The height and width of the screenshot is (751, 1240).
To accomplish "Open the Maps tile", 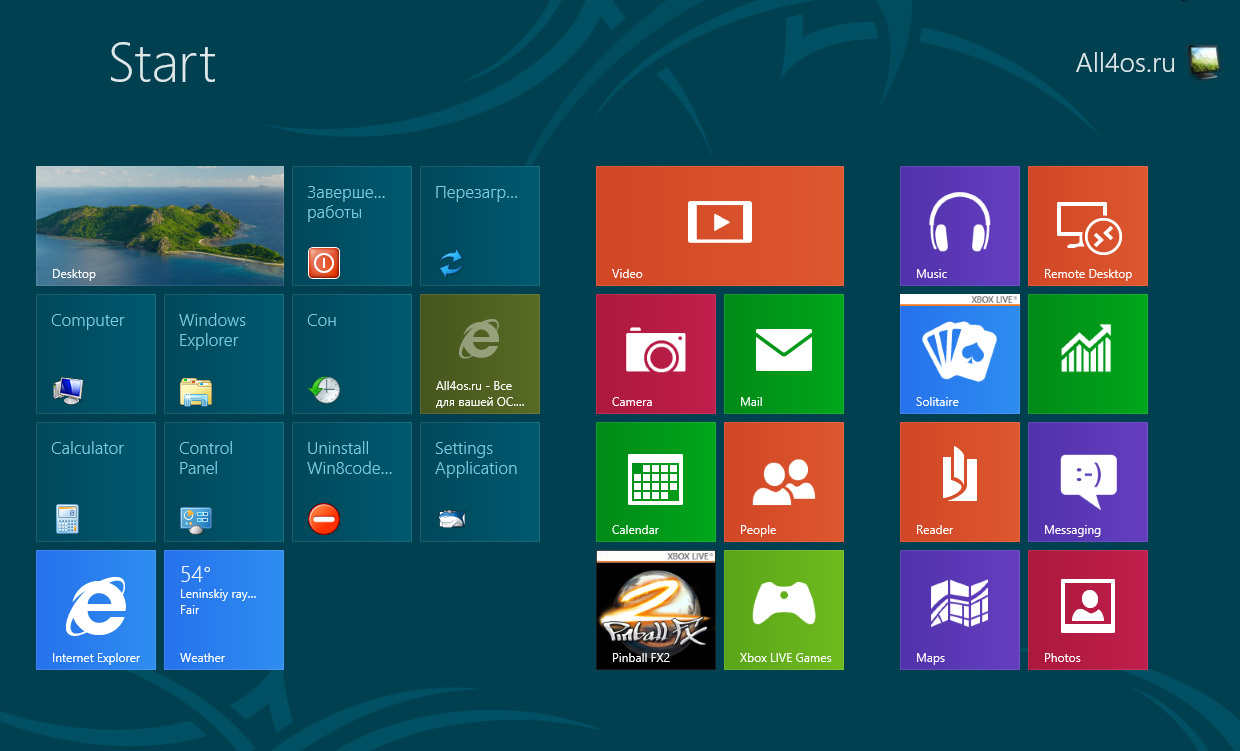I will pyautogui.click(x=960, y=610).
